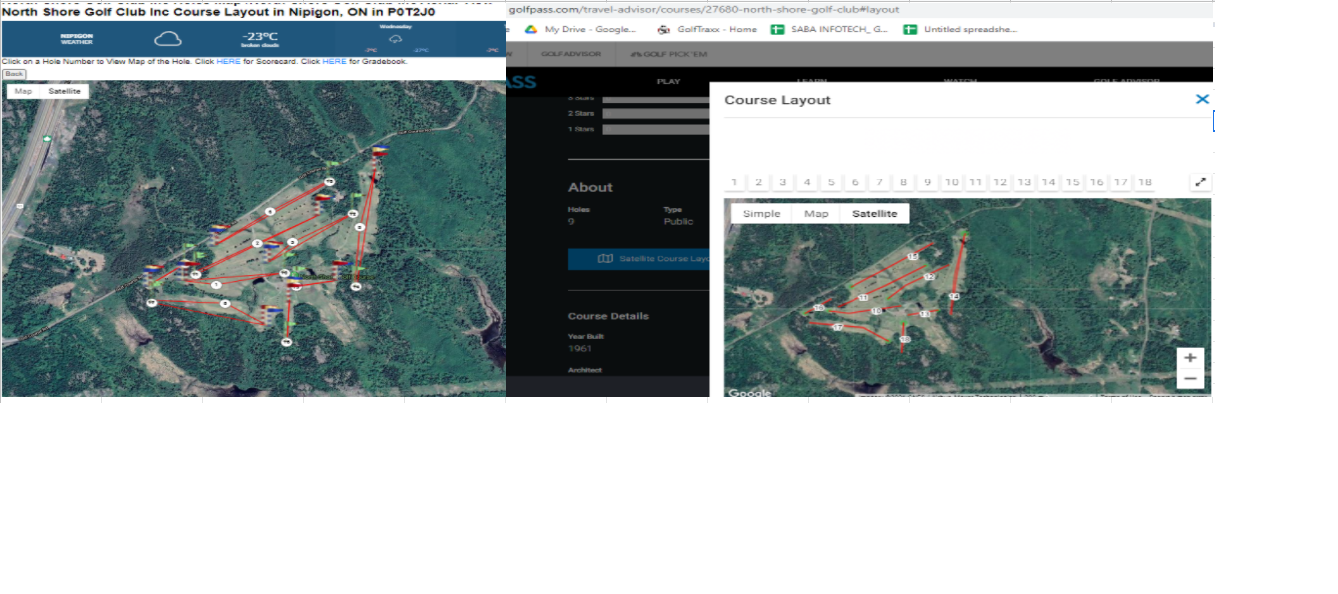
Task: Click the Public course type value
Action: pos(676,221)
